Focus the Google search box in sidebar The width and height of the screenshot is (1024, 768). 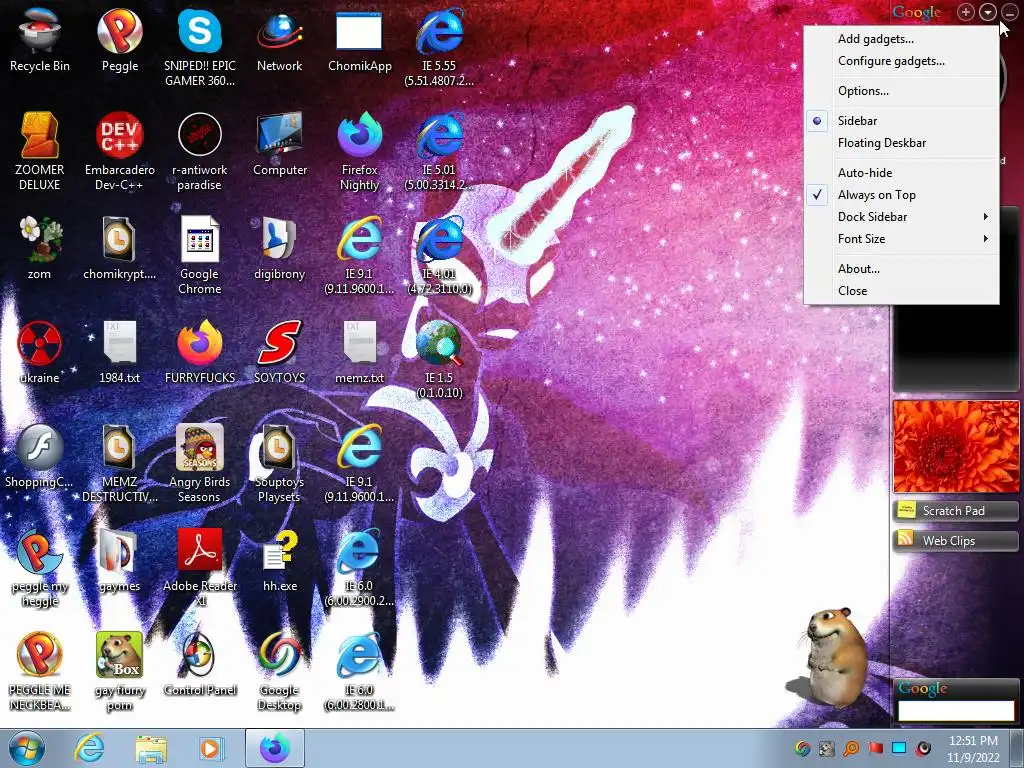pyautogui.click(x=956, y=711)
